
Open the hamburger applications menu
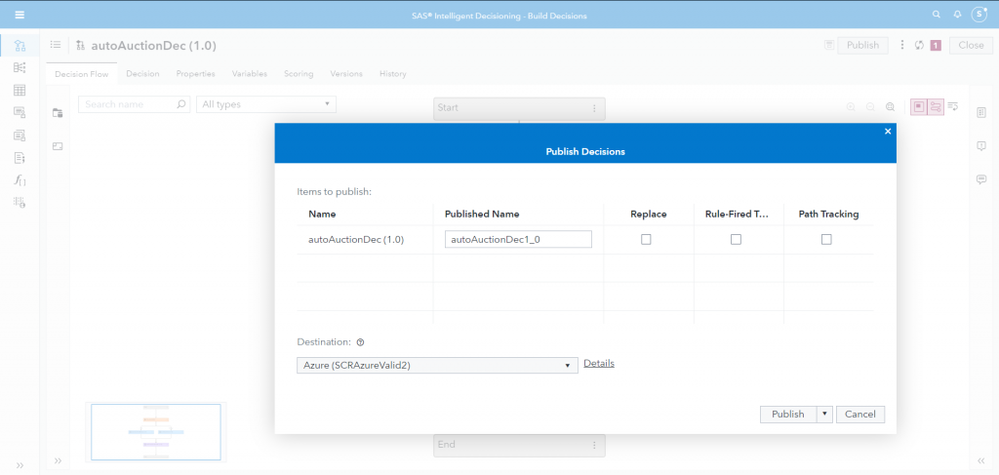pyautogui.click(x=19, y=15)
